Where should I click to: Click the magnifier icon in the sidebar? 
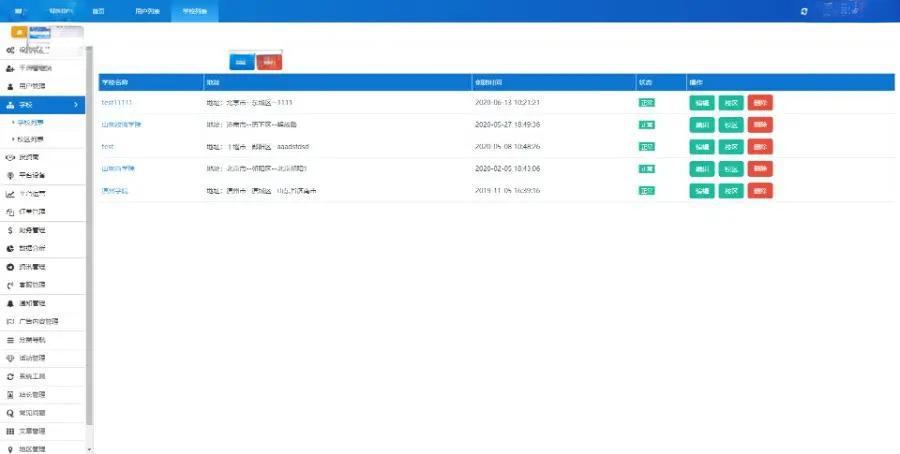click(x=10, y=413)
